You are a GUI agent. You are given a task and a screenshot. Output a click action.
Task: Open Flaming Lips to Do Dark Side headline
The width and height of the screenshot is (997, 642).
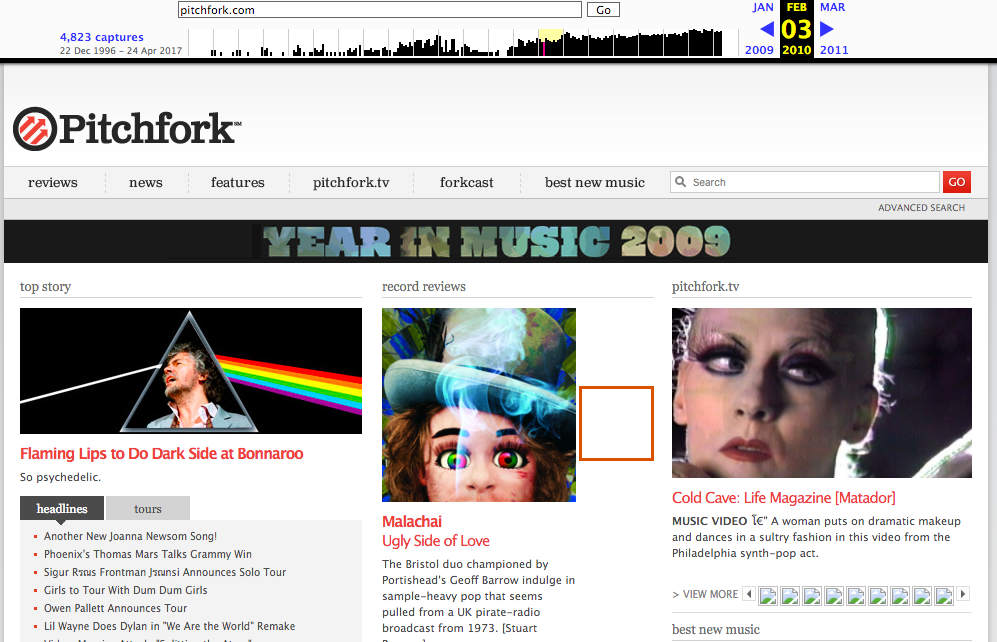pyautogui.click(x=162, y=454)
